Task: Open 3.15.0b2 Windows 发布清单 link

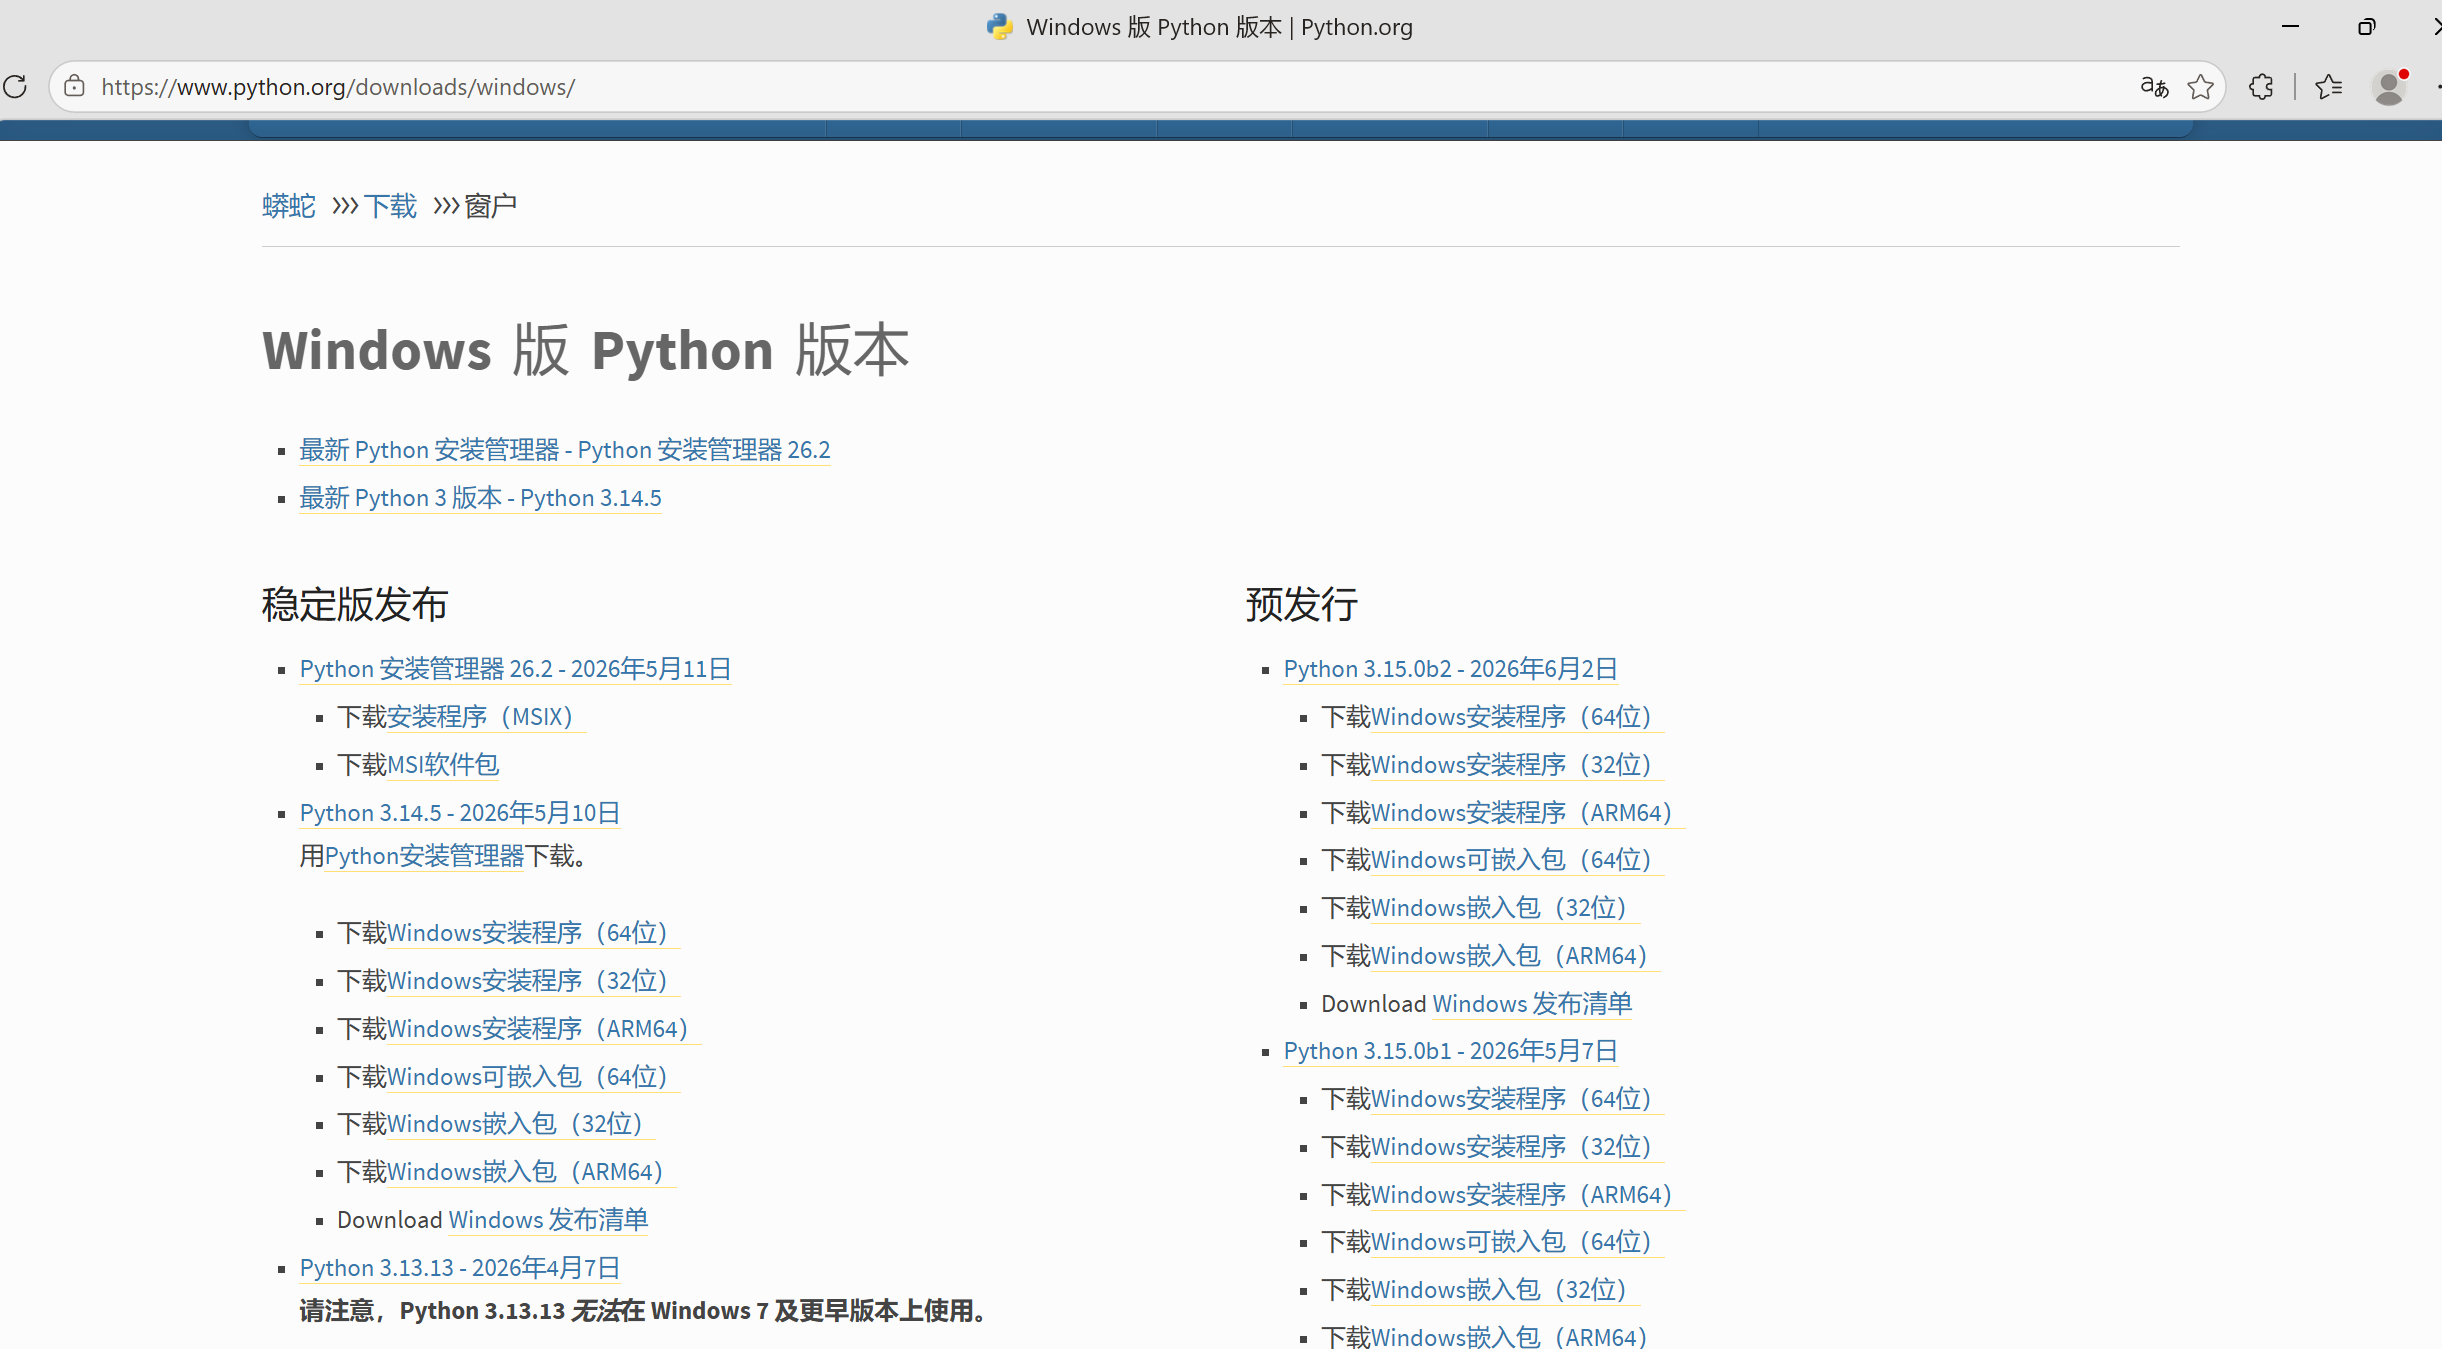Action: point(1532,1004)
